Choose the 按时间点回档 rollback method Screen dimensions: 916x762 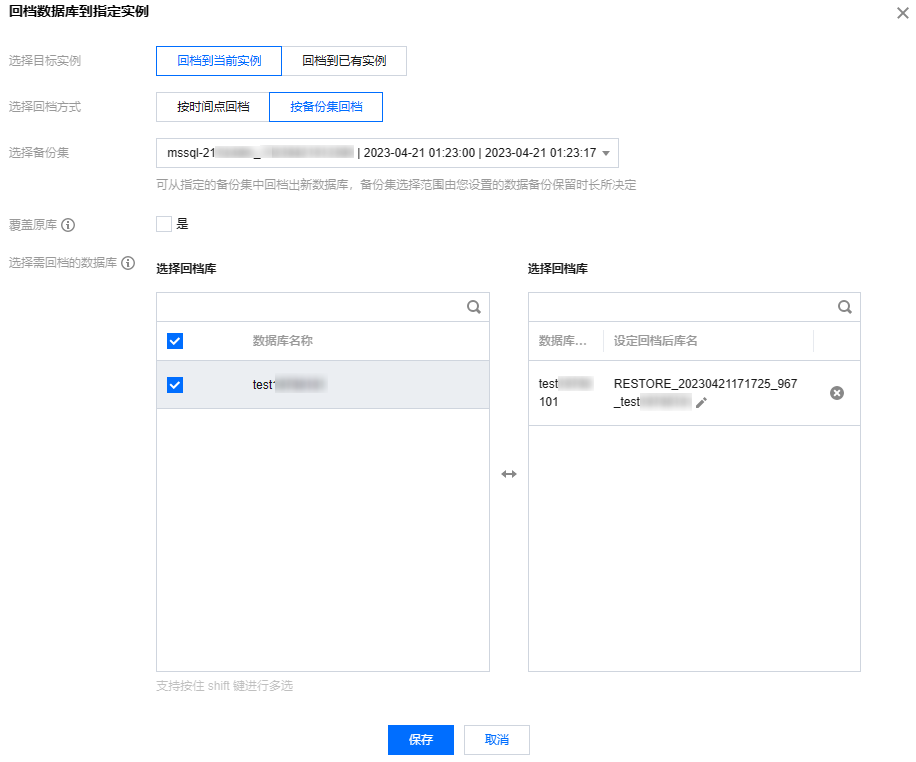(x=213, y=107)
